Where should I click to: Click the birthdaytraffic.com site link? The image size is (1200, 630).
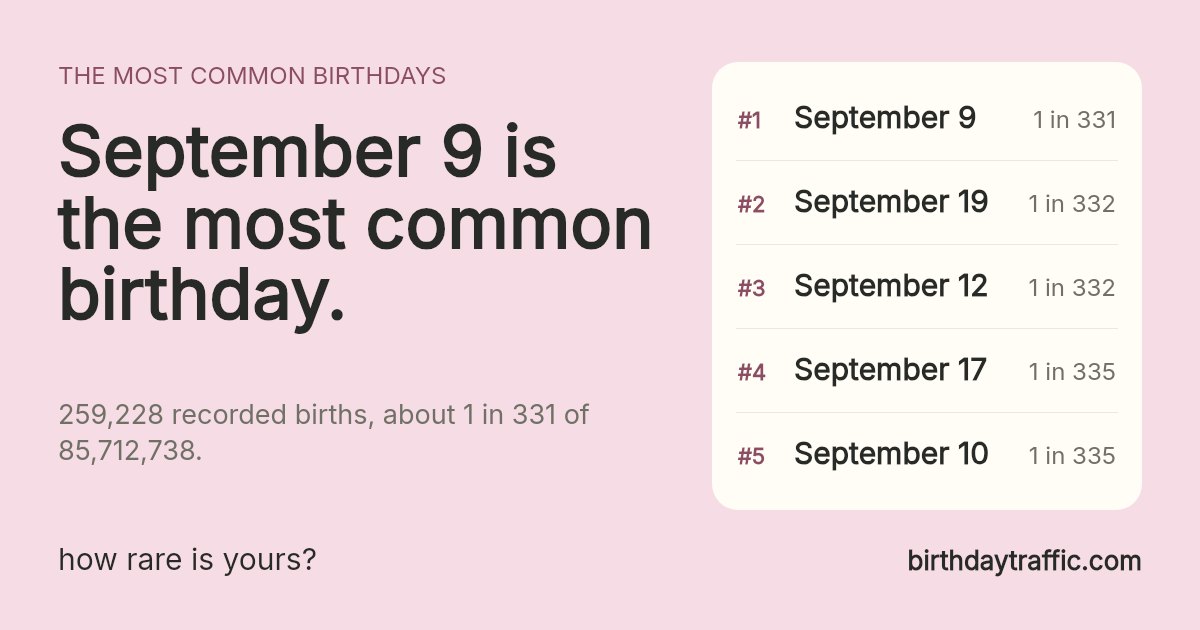(x=1024, y=561)
